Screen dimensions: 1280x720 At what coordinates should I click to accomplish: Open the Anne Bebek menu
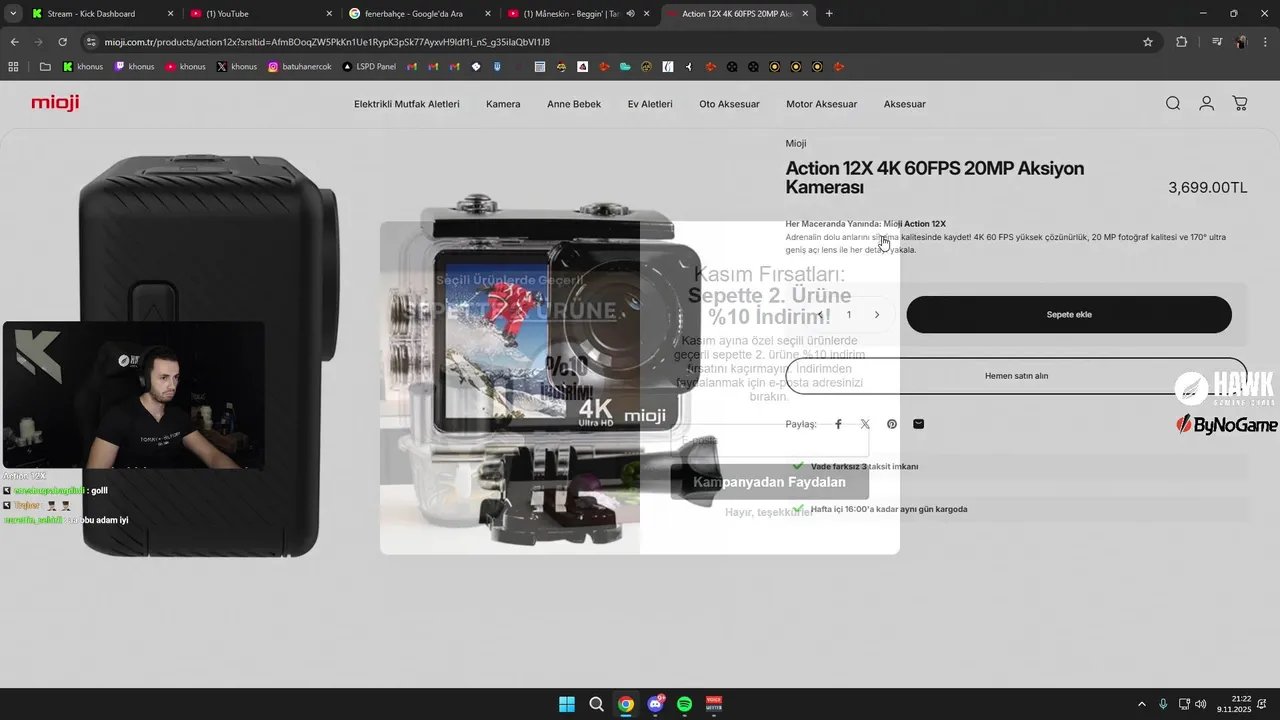[x=574, y=104]
